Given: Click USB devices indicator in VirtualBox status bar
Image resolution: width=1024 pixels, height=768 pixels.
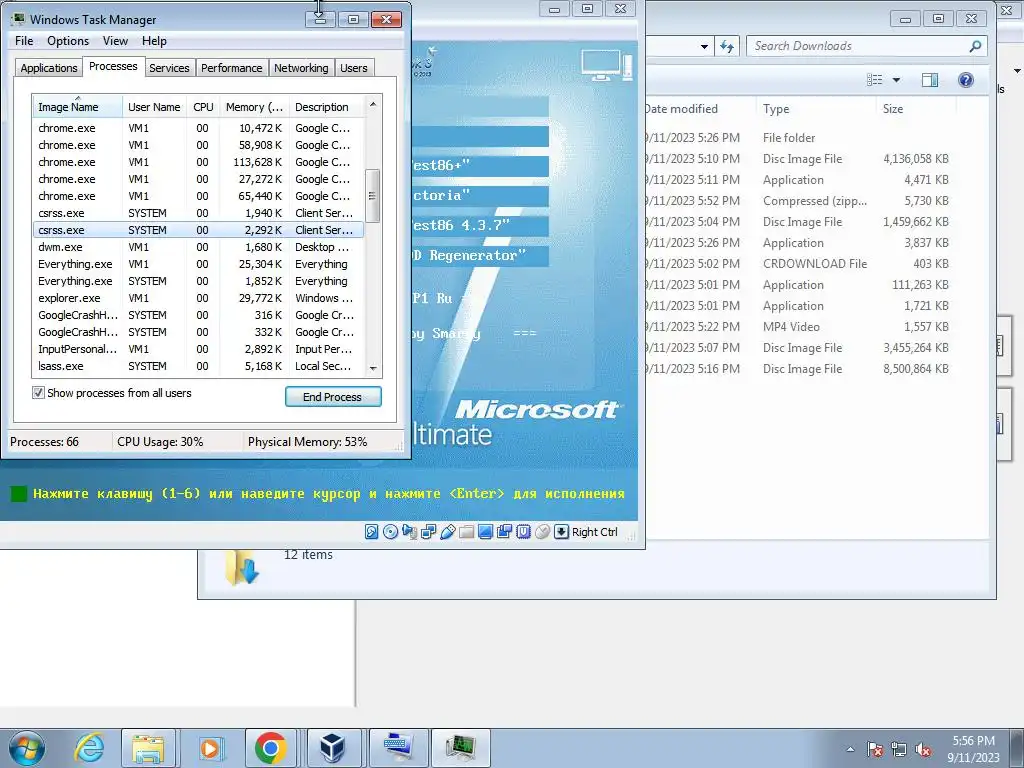Looking at the screenshot, I should coord(447,532).
